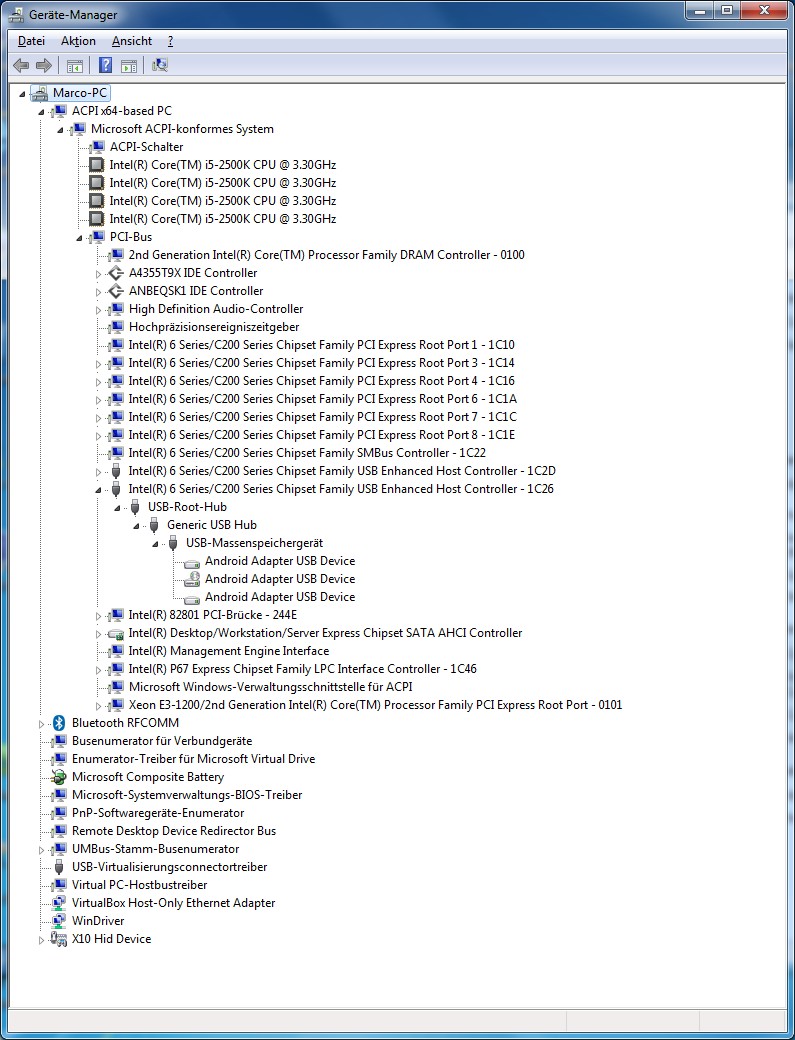Select Microsoft Windows-Verwaltungsschnittstelle für ACPI
Viewport: 795px width, 1040px height.
coord(271,686)
